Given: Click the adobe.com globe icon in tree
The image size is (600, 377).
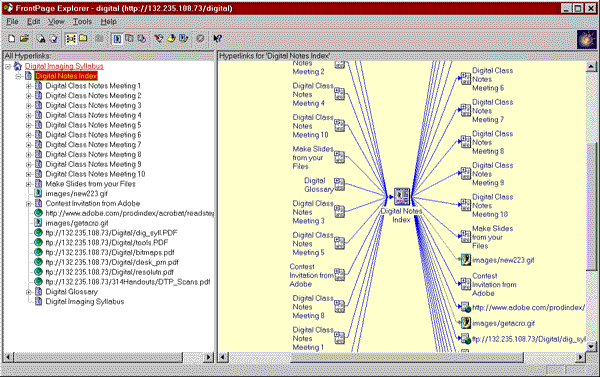Looking at the screenshot, I should (x=38, y=213).
